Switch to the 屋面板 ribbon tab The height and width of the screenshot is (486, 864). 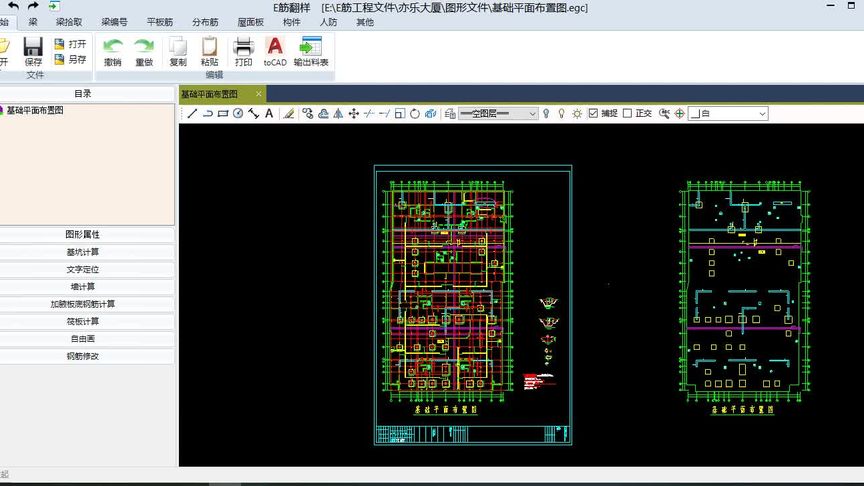coord(250,22)
